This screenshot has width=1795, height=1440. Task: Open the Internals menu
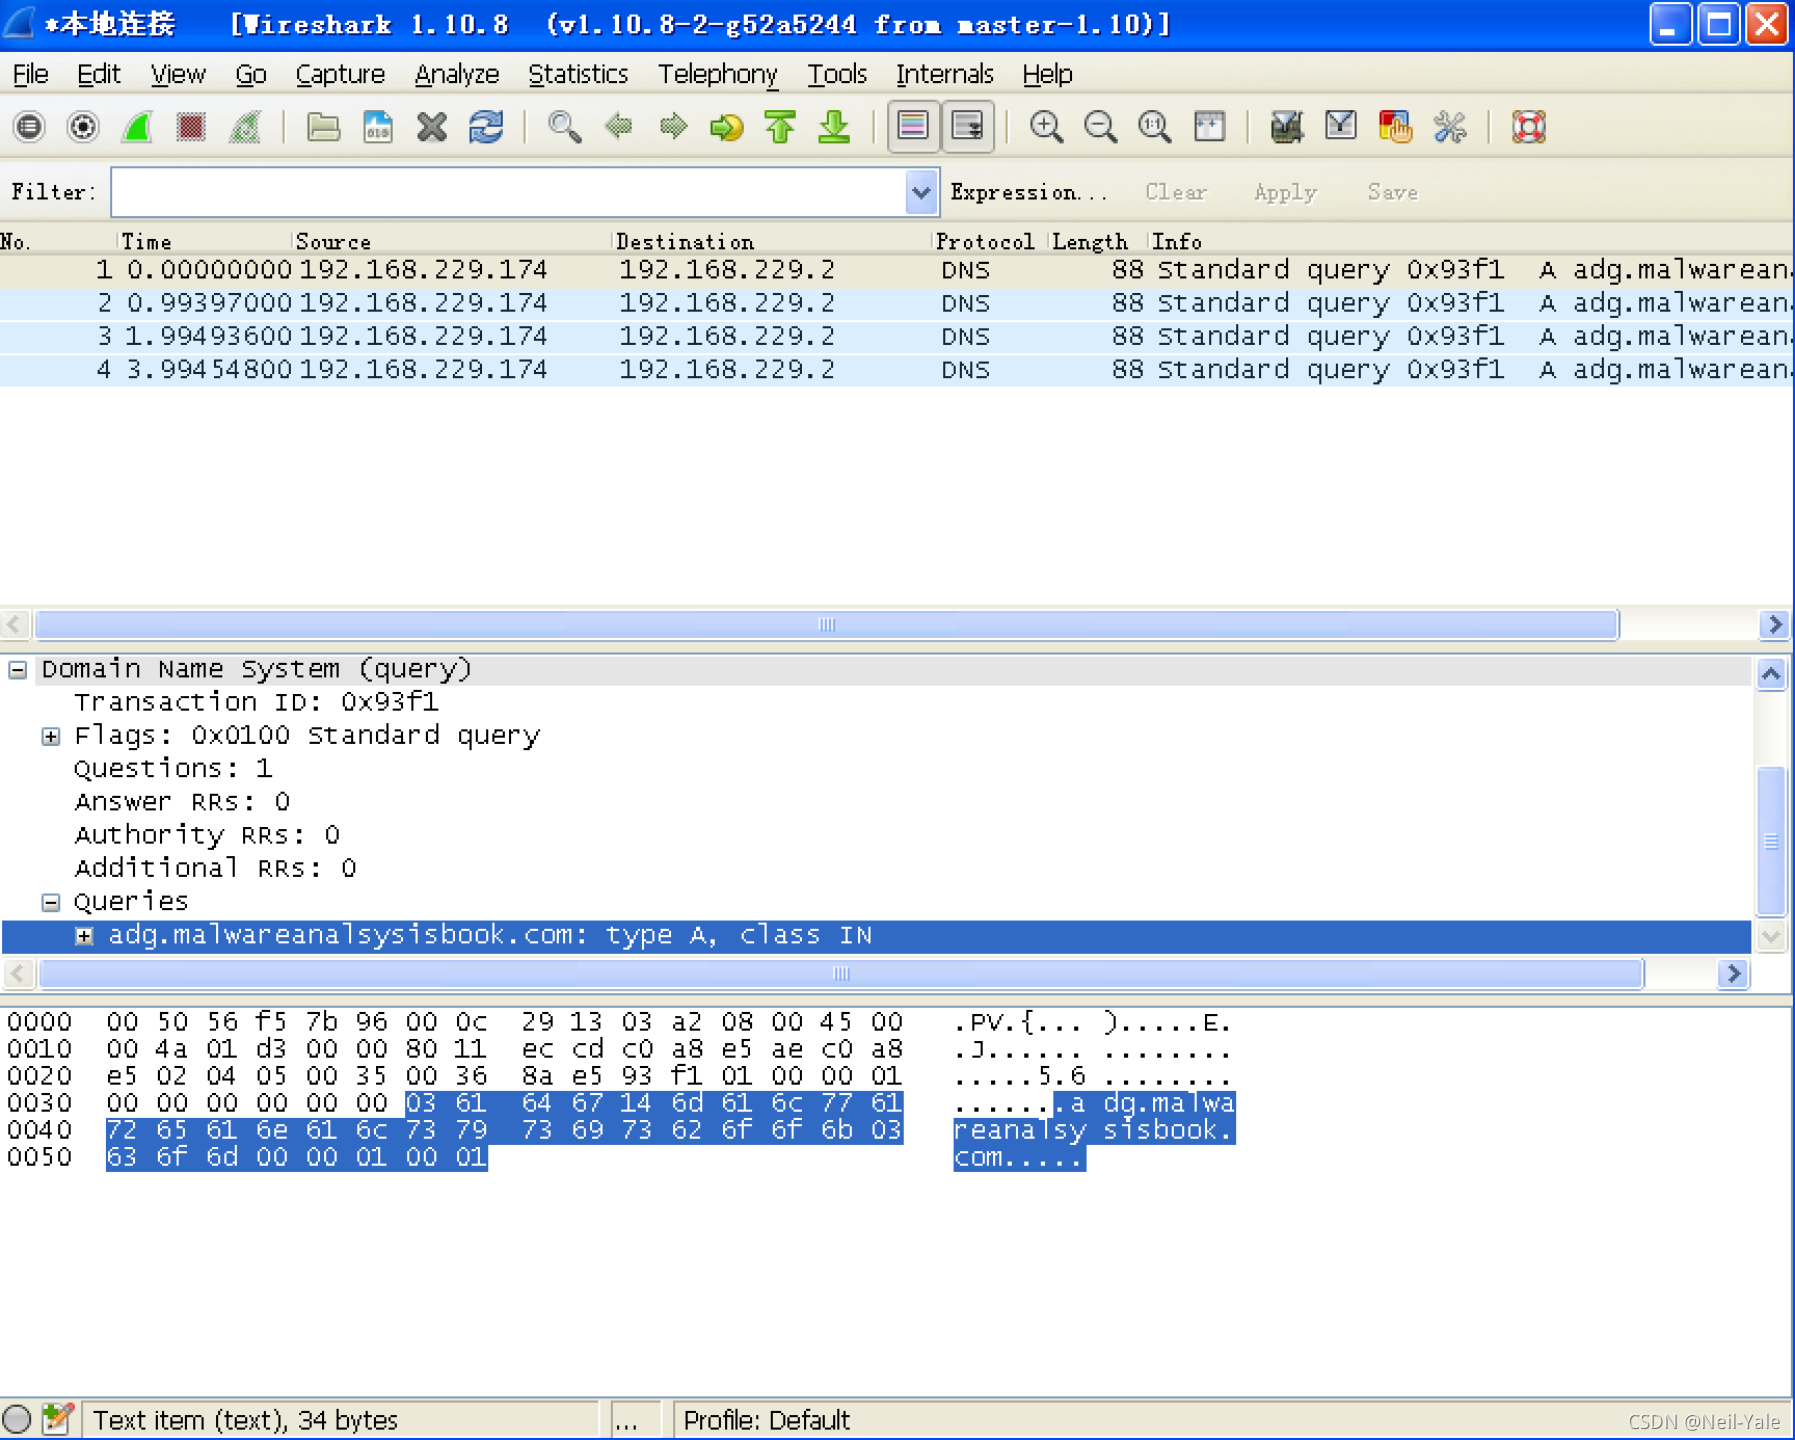point(944,74)
